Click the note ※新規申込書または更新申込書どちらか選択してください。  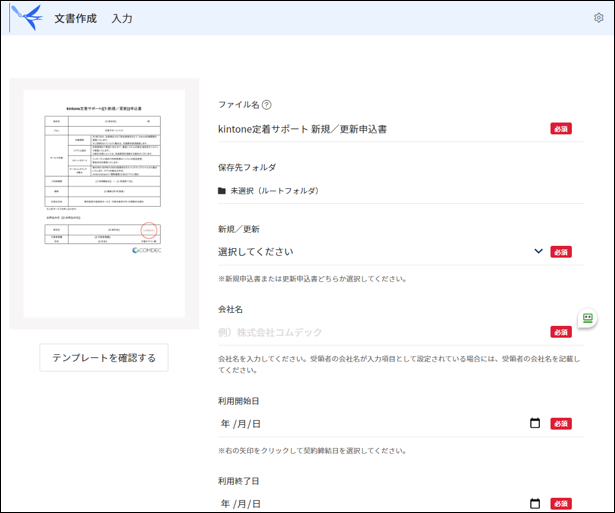(313, 279)
